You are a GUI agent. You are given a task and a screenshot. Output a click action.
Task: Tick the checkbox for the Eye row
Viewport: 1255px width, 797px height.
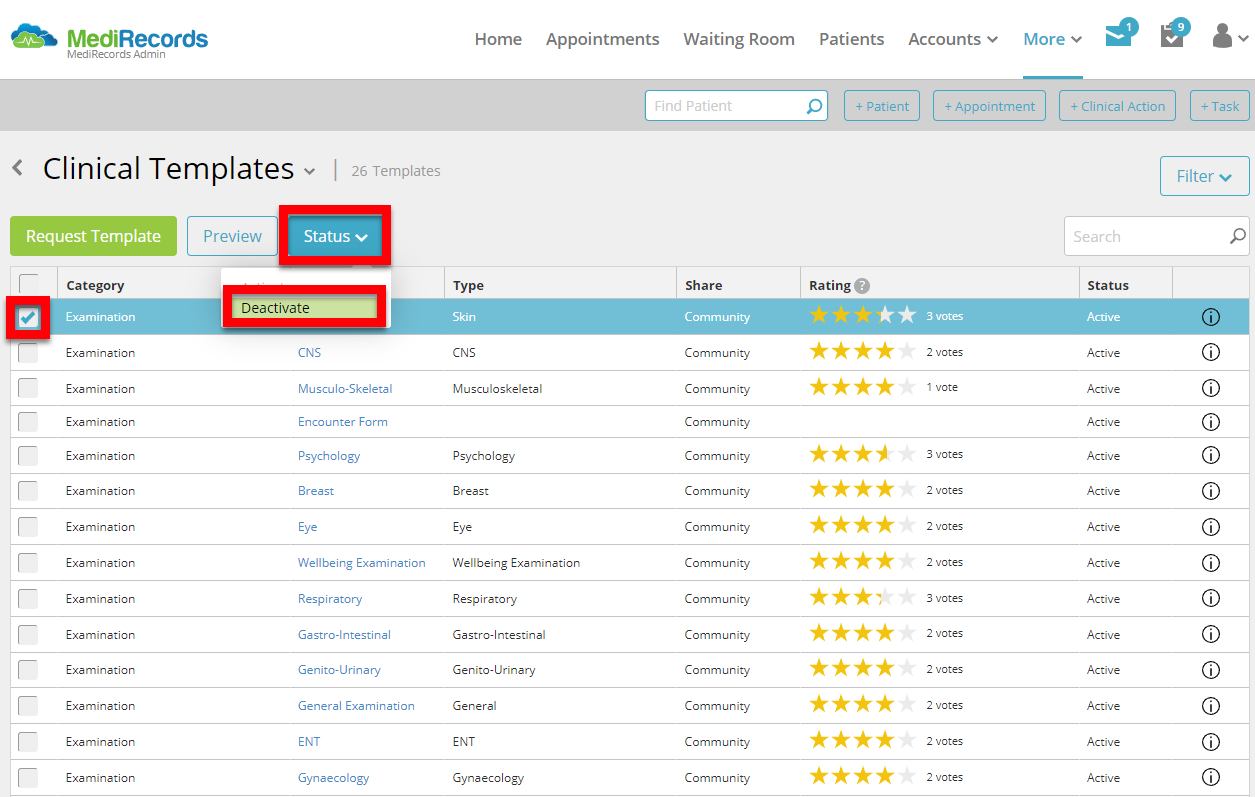(x=28, y=527)
